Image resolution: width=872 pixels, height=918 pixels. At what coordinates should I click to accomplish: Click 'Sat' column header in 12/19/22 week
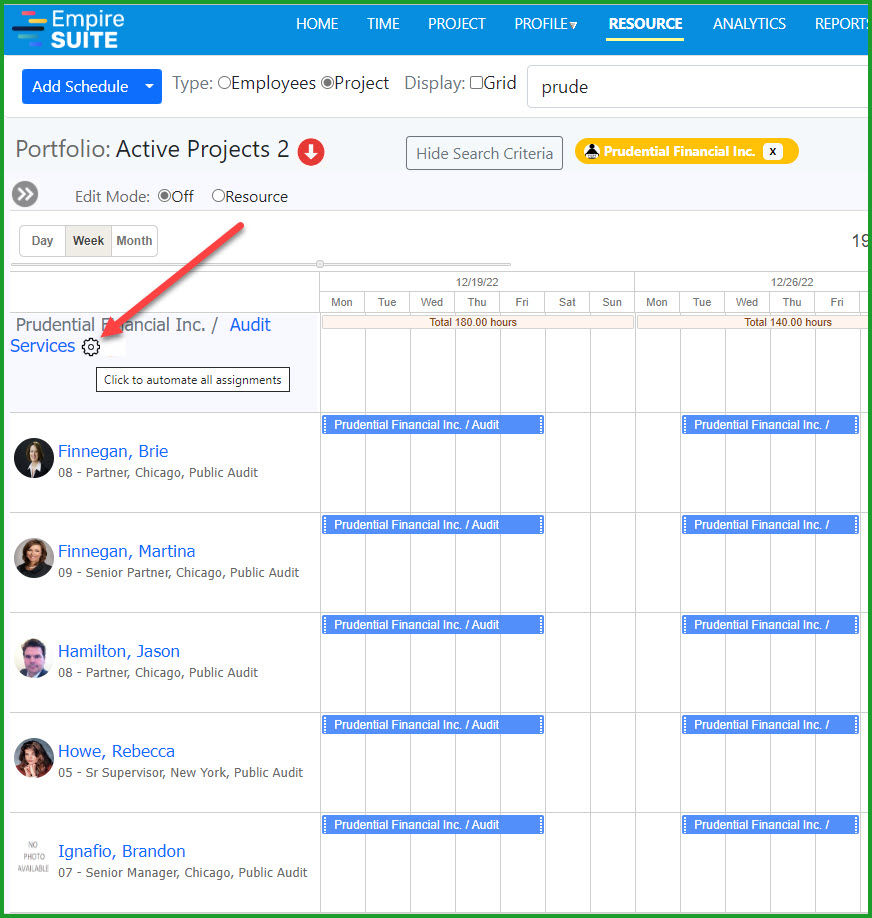pos(567,302)
